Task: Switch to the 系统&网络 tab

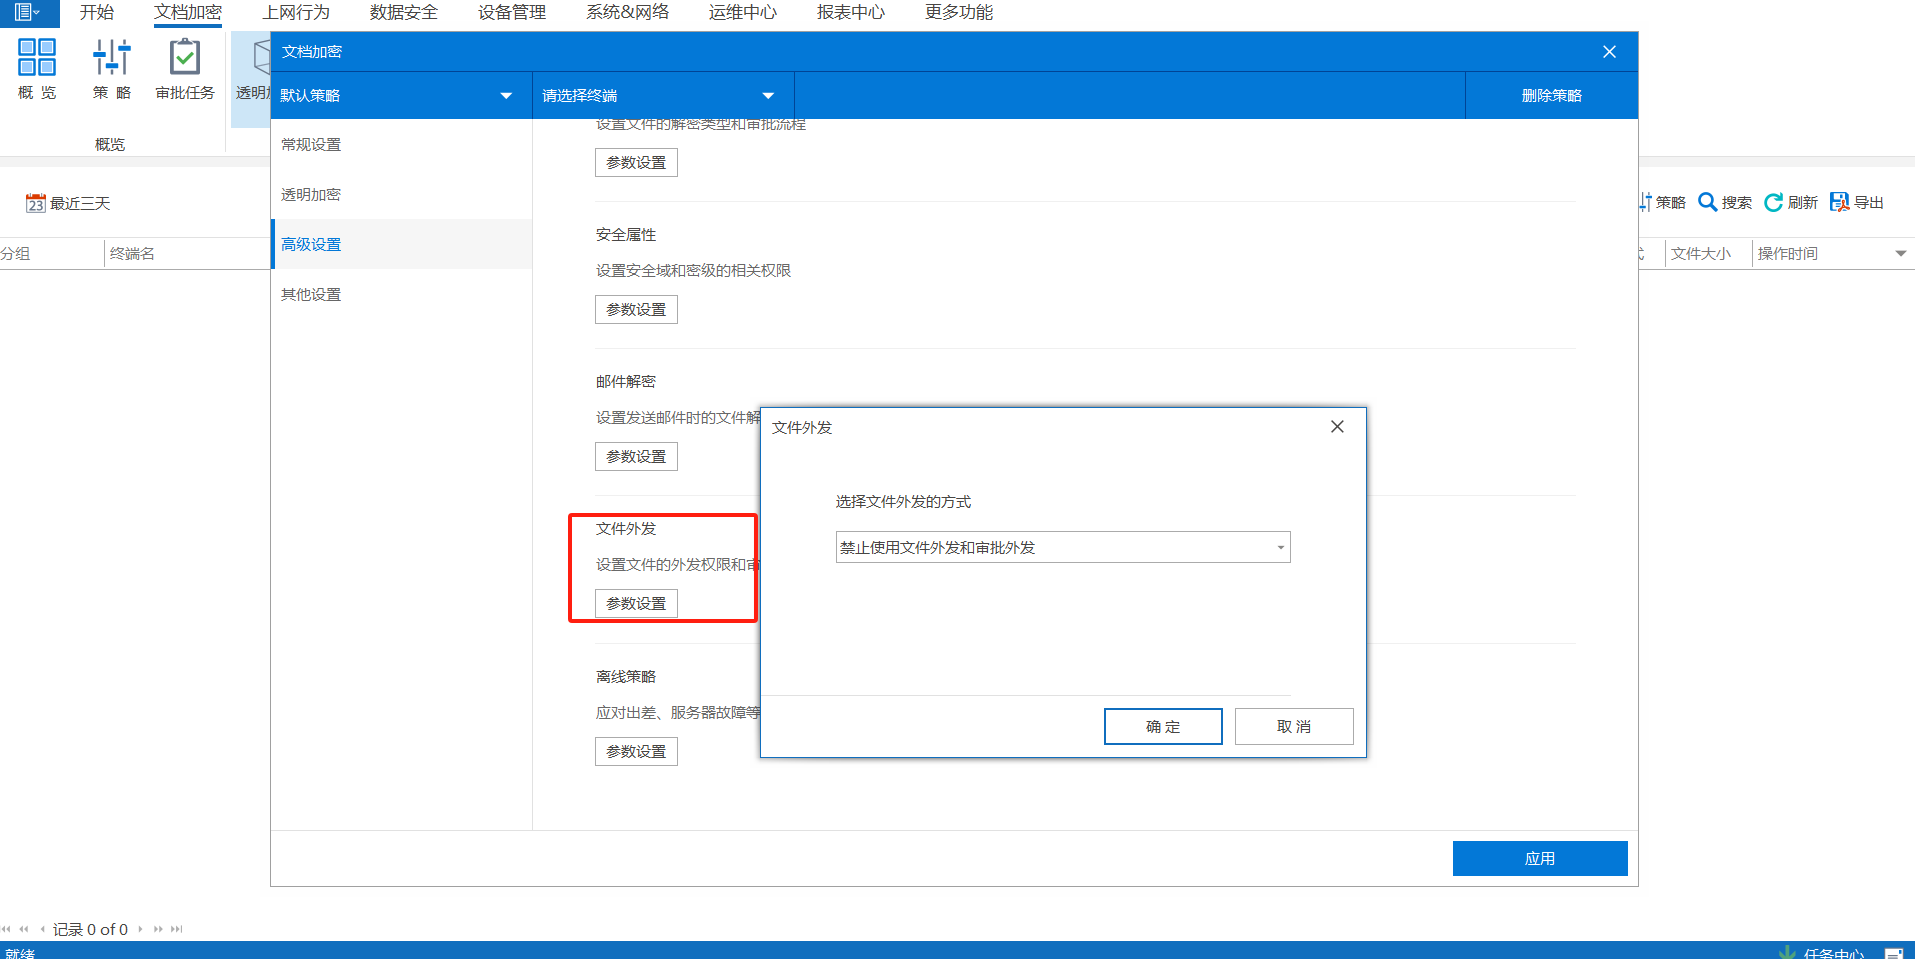Action: click(628, 12)
